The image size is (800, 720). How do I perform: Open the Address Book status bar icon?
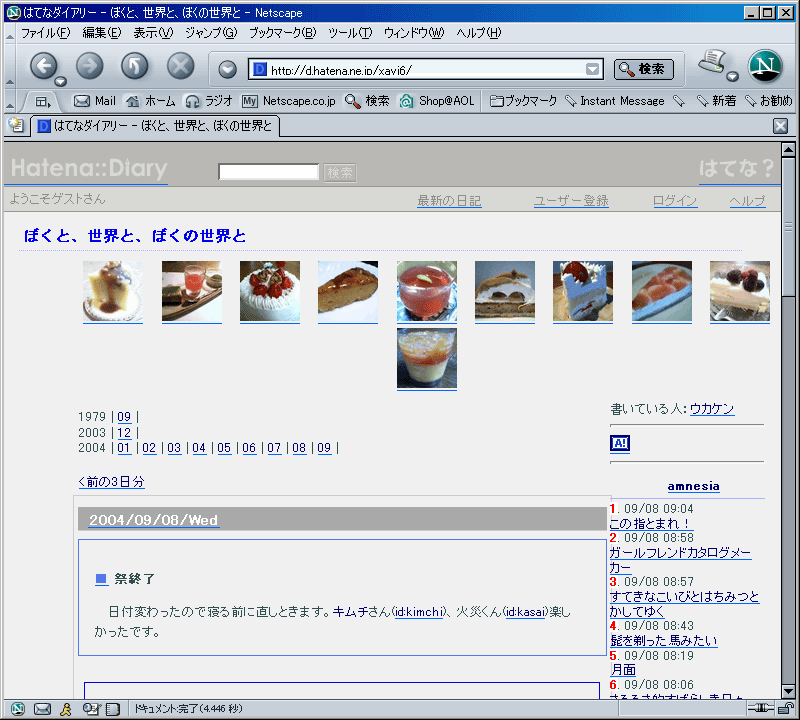pyautogui.click(x=112, y=709)
